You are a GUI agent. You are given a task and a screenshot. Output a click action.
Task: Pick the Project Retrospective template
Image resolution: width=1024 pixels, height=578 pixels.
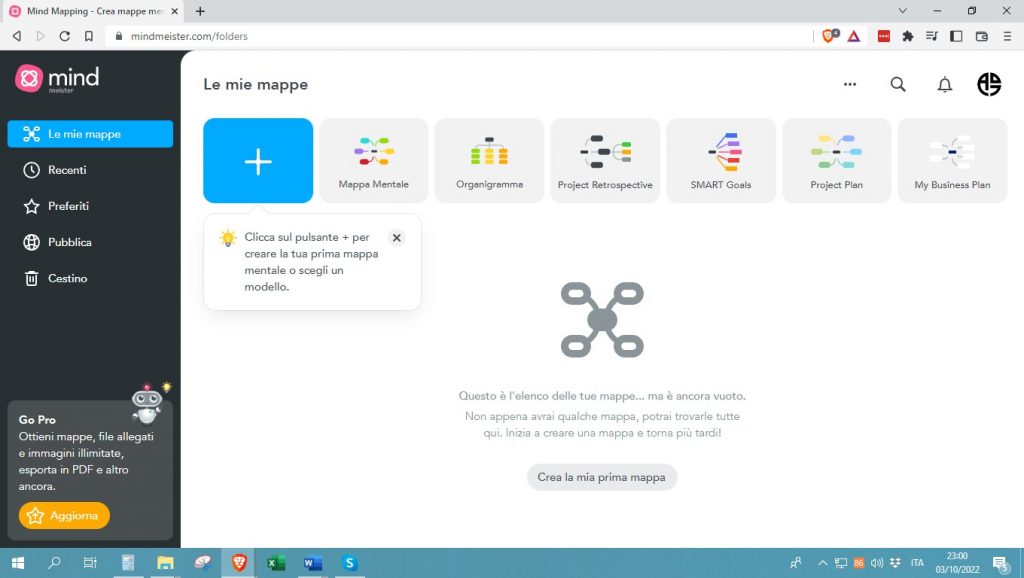click(605, 161)
